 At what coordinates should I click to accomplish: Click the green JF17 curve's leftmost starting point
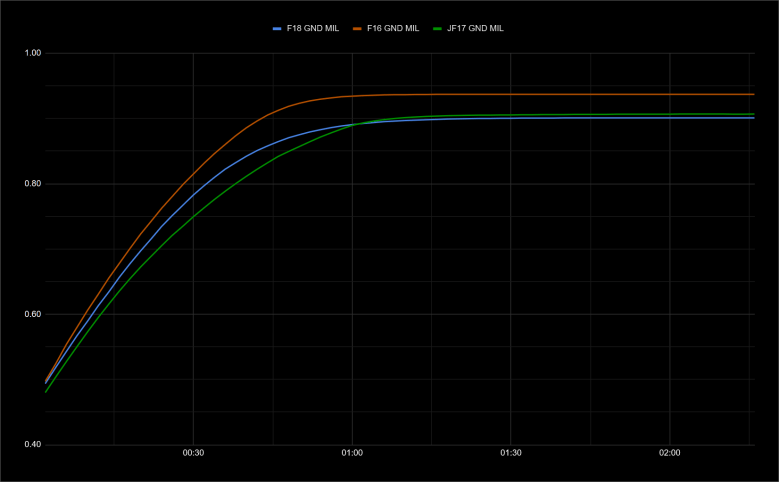46,392
